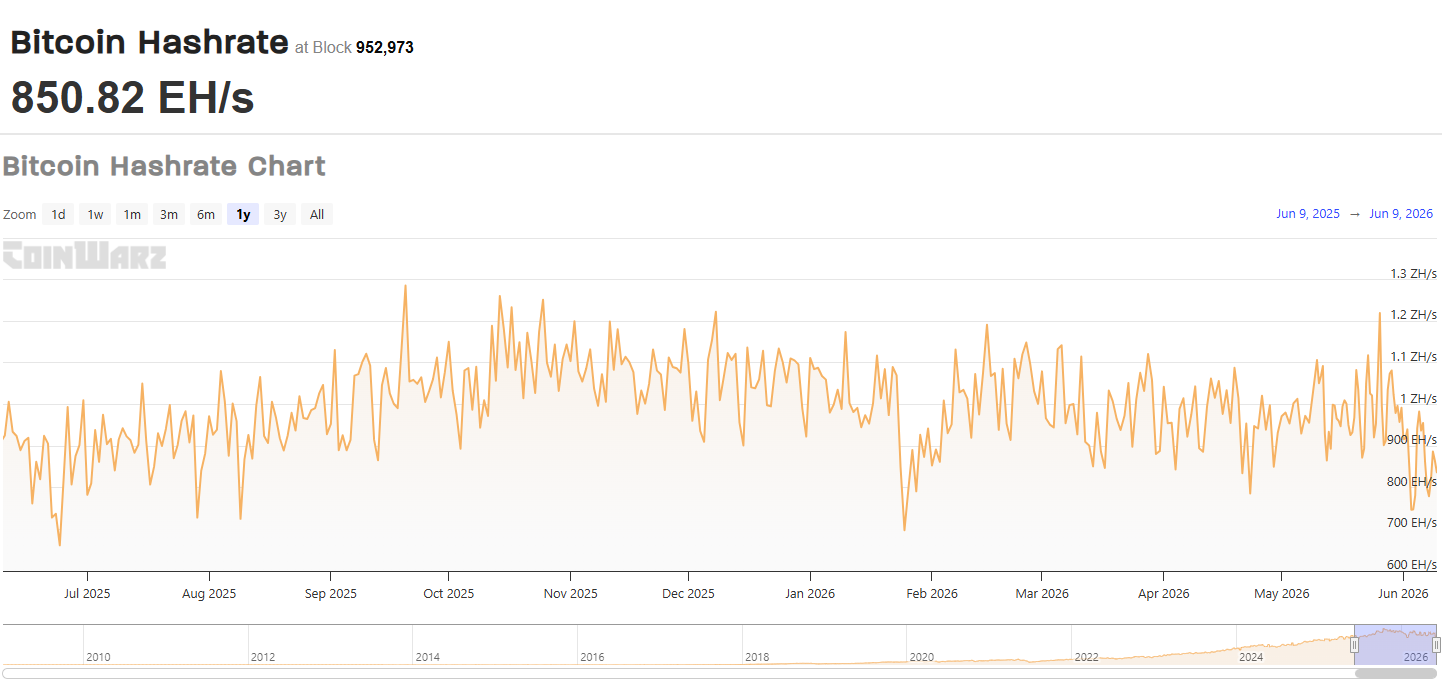Click the Dec 2025 x-axis label
Image resolution: width=1442 pixels, height=690 pixels.
689,593
